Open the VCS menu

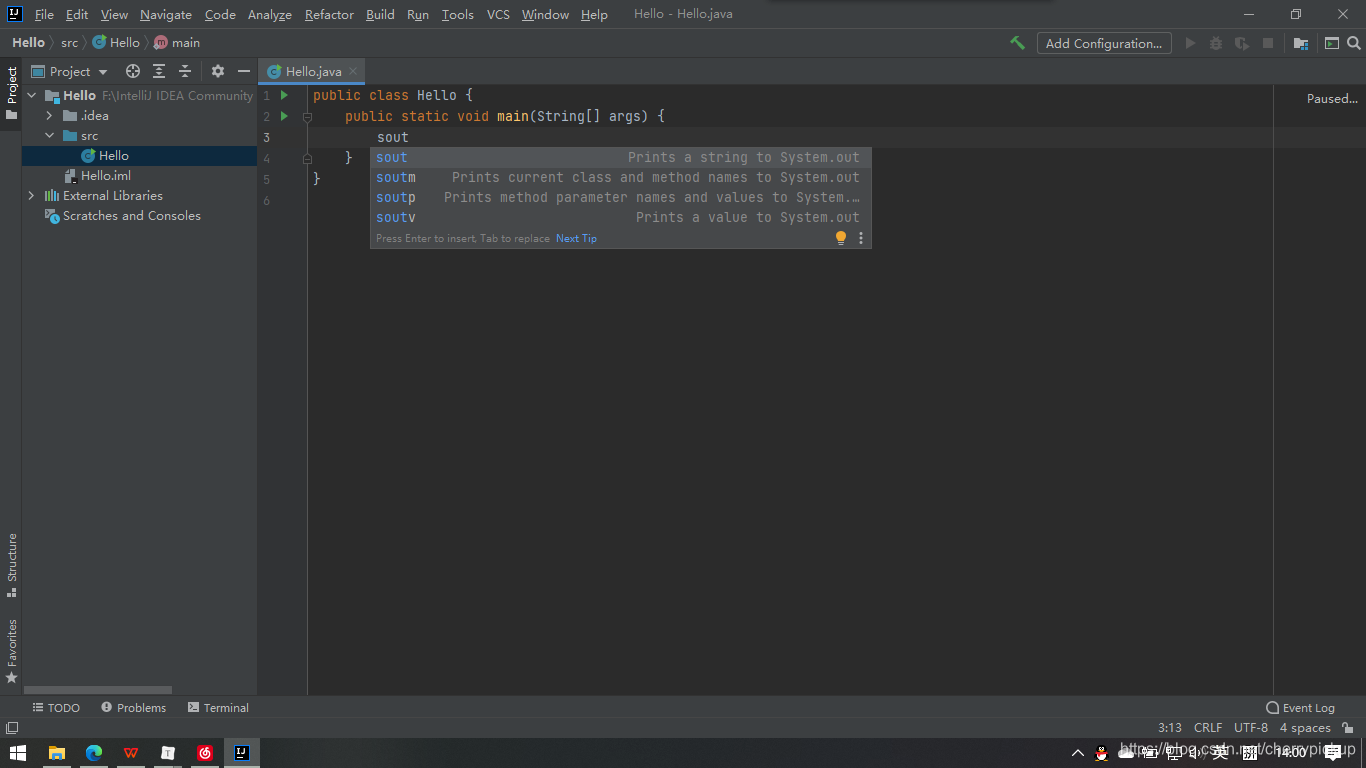[498, 14]
